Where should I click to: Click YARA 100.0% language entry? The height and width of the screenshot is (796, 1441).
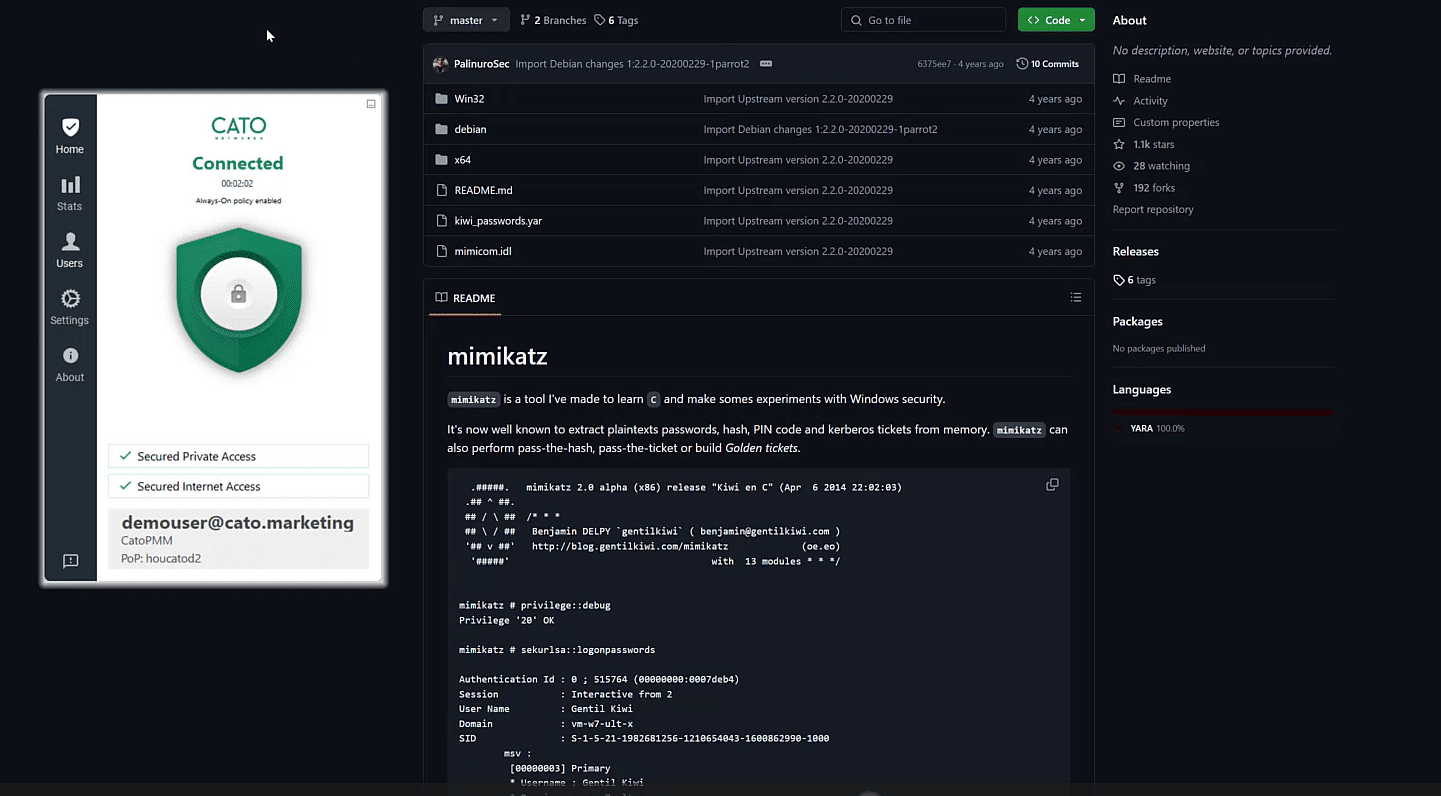tap(1150, 428)
